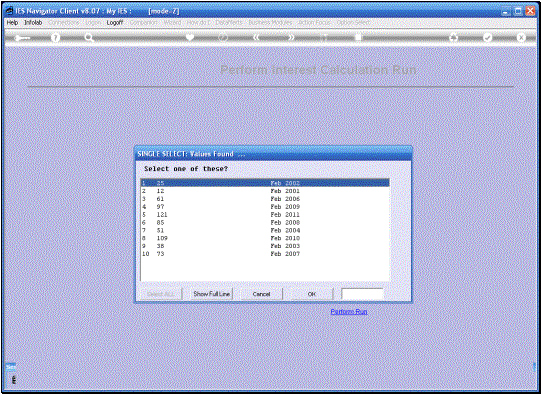541x394 pixels.
Task: Select row 3 with value 61 Feb 2006
Action: (265, 199)
